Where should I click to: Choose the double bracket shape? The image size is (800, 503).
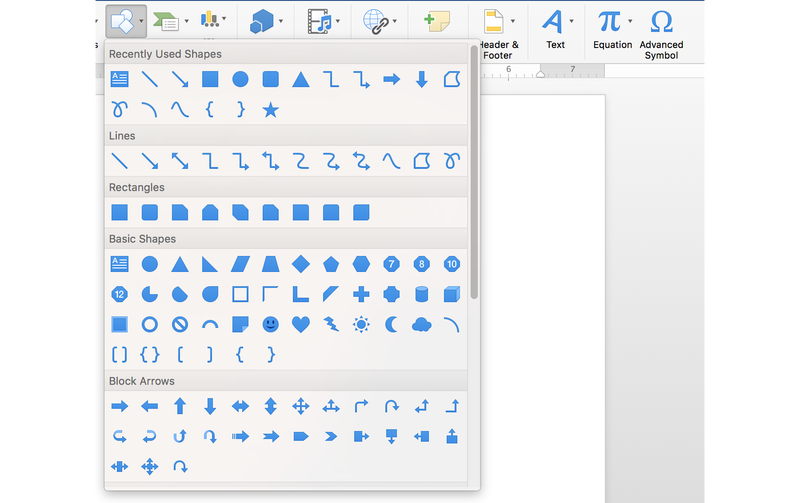(x=119, y=355)
